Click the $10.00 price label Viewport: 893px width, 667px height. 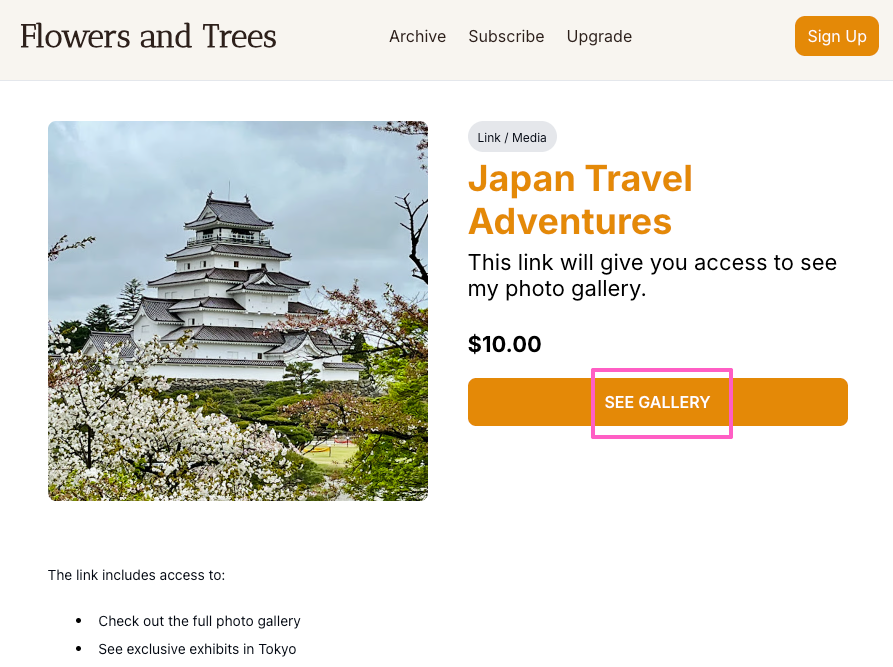coord(504,345)
